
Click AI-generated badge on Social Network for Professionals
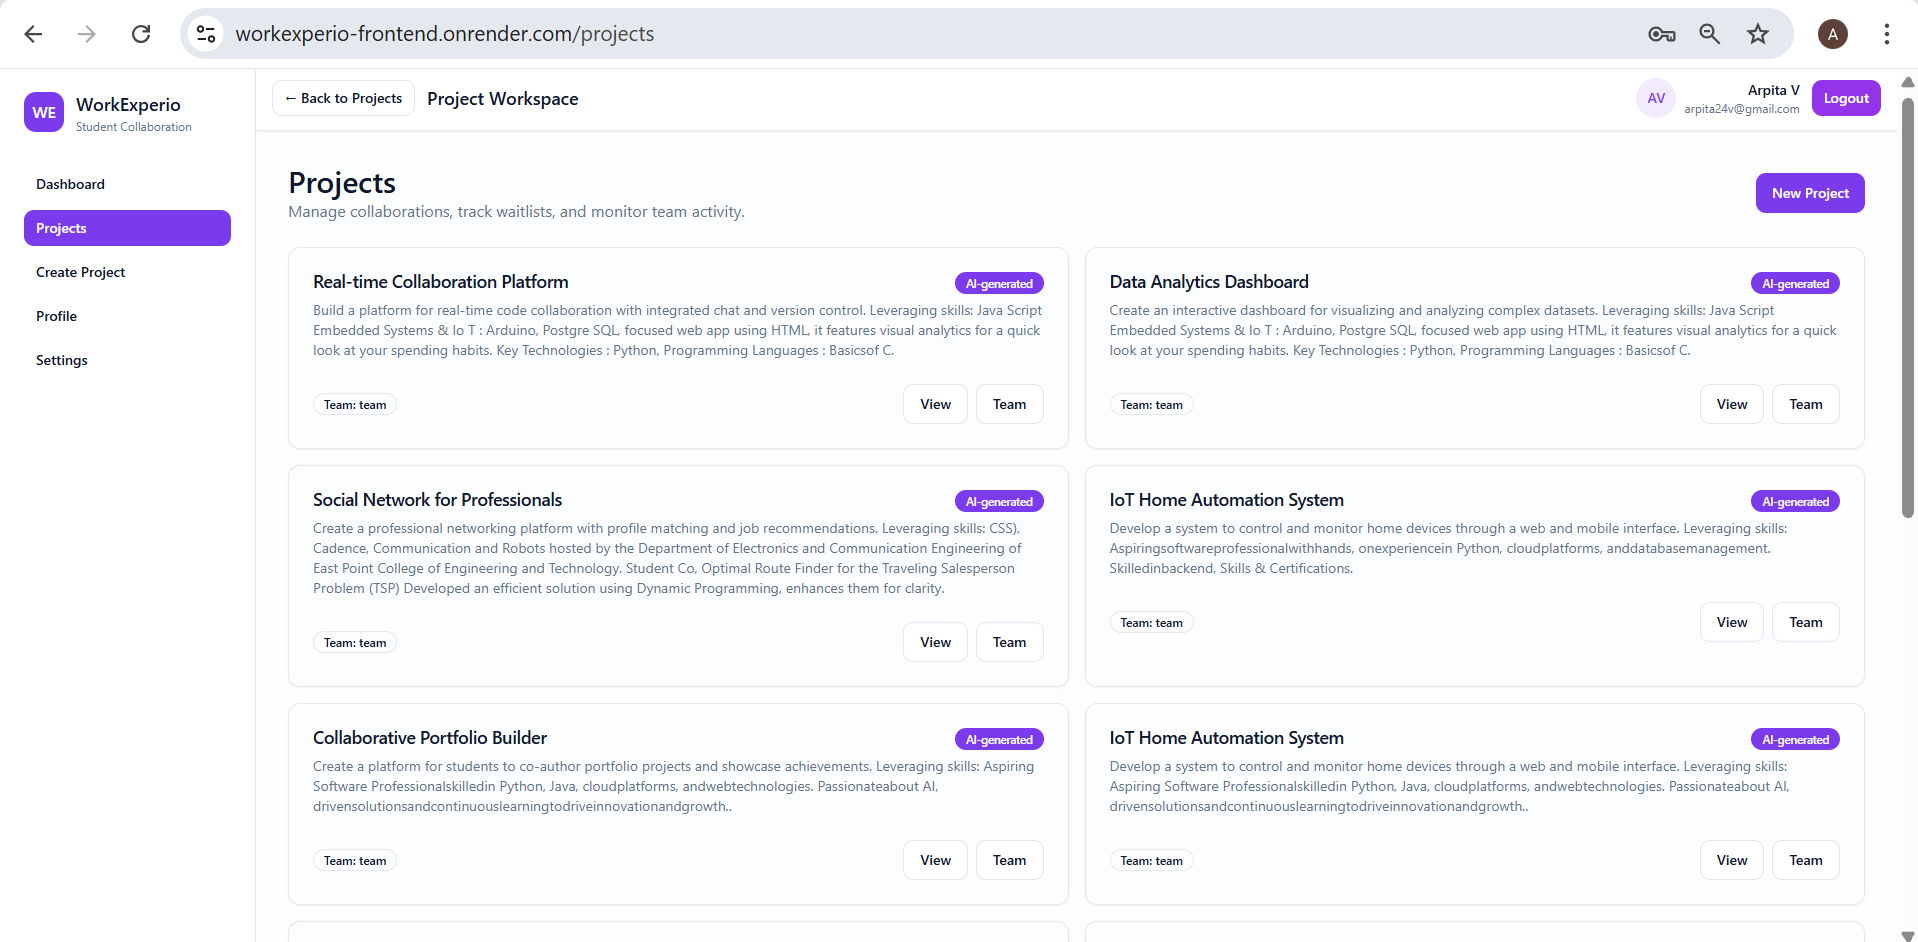999,502
